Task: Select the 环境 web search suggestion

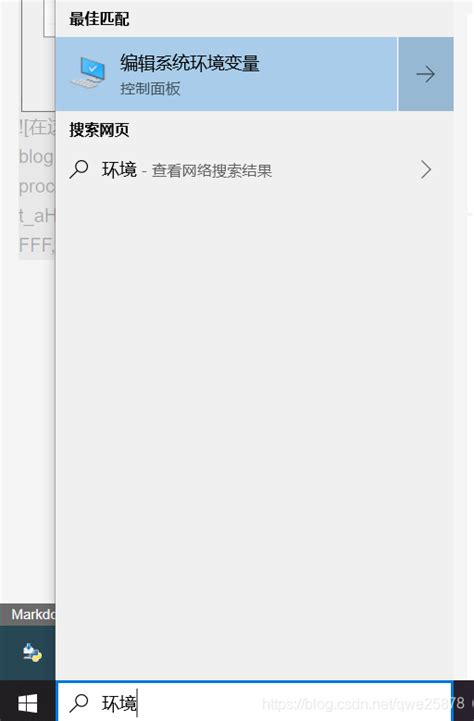Action: pyautogui.click(x=254, y=170)
